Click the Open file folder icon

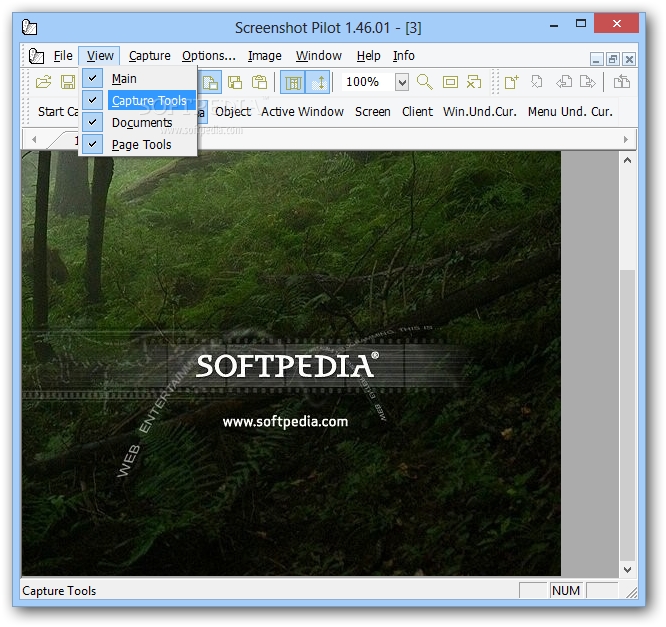(44, 82)
